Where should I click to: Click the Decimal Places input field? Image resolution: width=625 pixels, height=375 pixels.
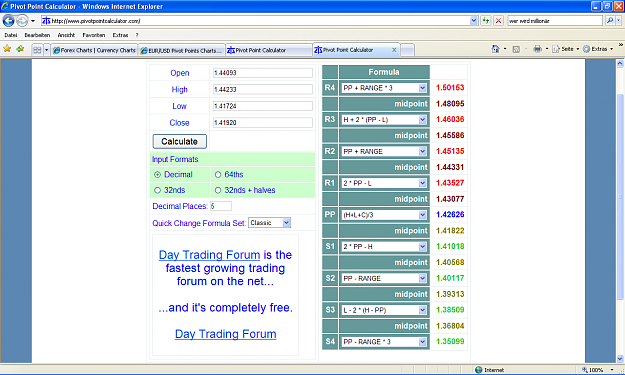[x=221, y=206]
